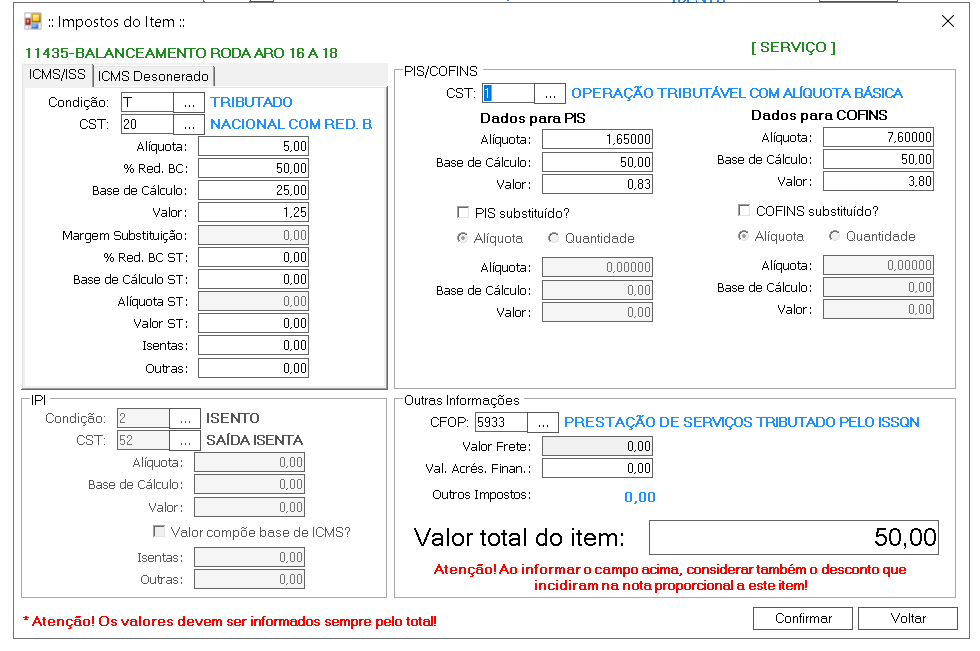Click the TRIBUTADO condition label
The height and width of the screenshot is (651, 980).
tap(251, 102)
